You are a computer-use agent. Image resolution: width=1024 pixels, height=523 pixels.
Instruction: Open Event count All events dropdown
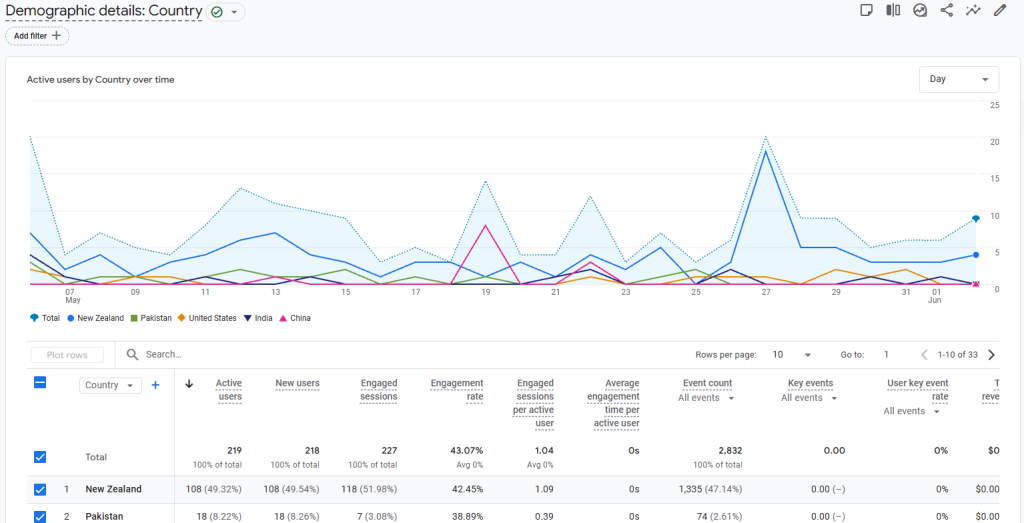pos(706,398)
